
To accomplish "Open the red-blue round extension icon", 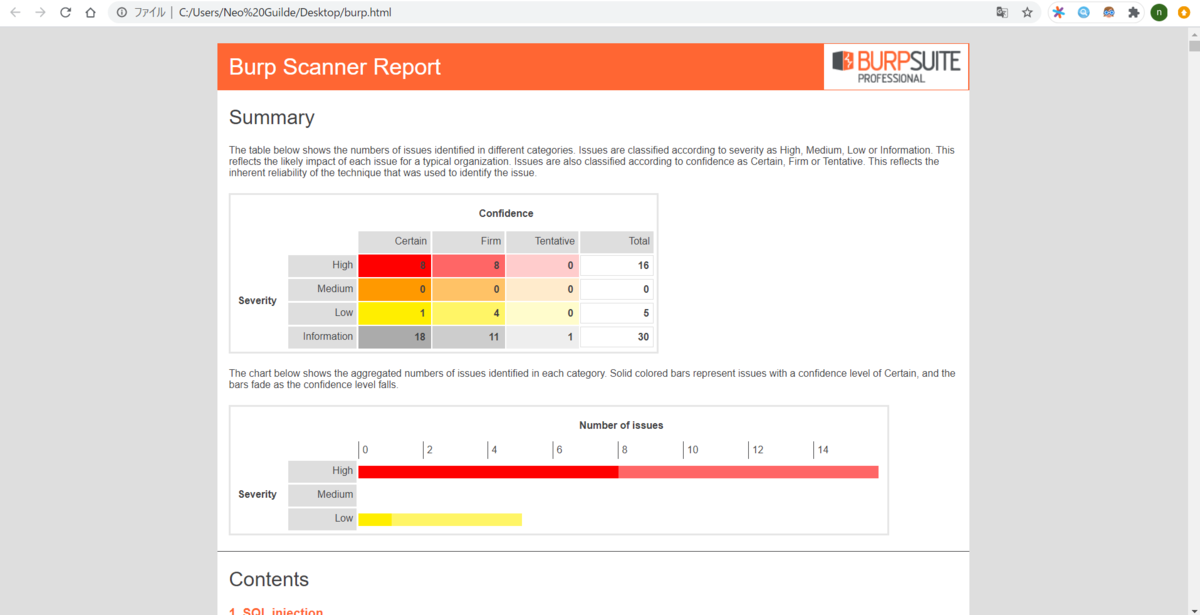I will pyautogui.click(x=1108, y=13).
